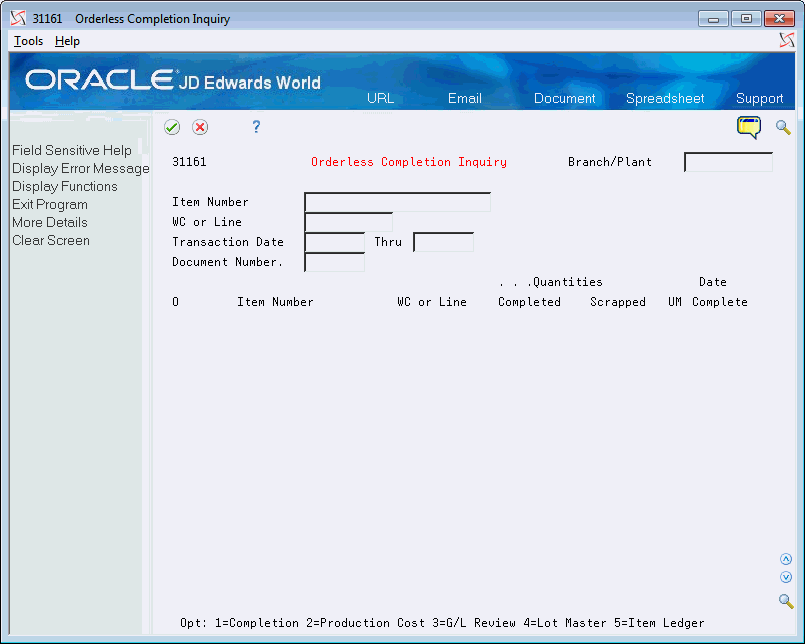Select Display Functions in sidebar
Viewport: 805px width, 644px height.
[x=65, y=186]
